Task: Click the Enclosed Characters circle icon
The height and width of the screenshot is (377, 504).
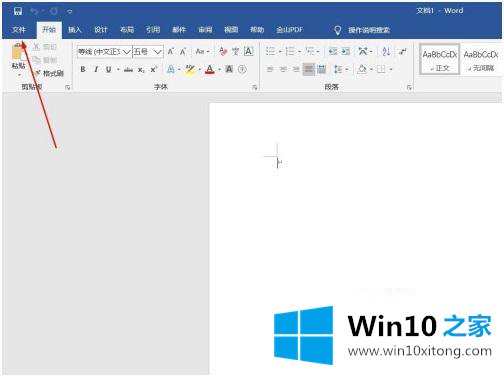Action: tap(242, 69)
